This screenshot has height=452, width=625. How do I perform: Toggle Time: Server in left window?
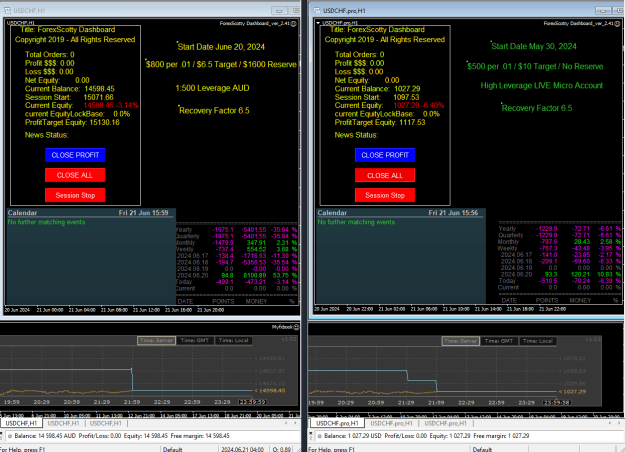tap(156, 340)
